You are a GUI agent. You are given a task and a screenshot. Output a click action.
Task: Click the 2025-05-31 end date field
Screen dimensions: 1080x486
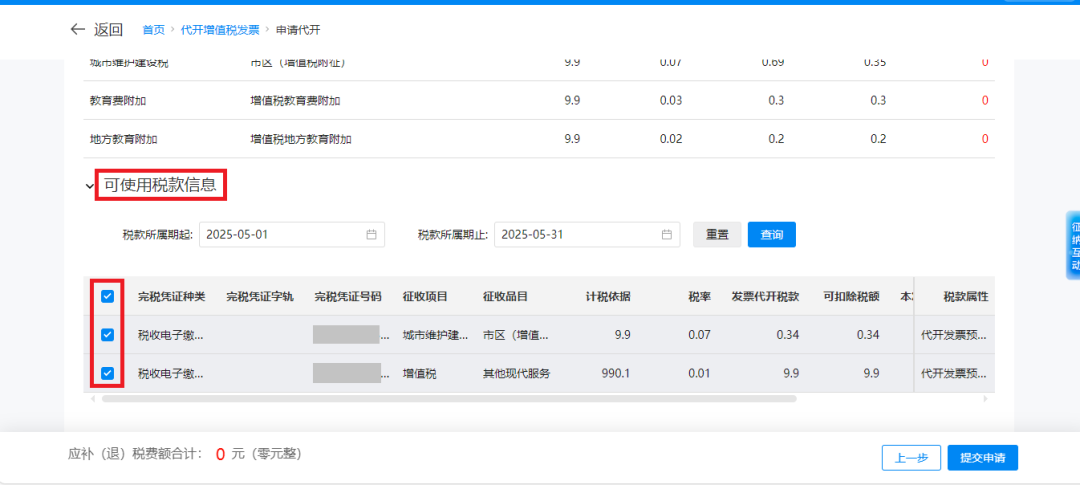click(587, 234)
